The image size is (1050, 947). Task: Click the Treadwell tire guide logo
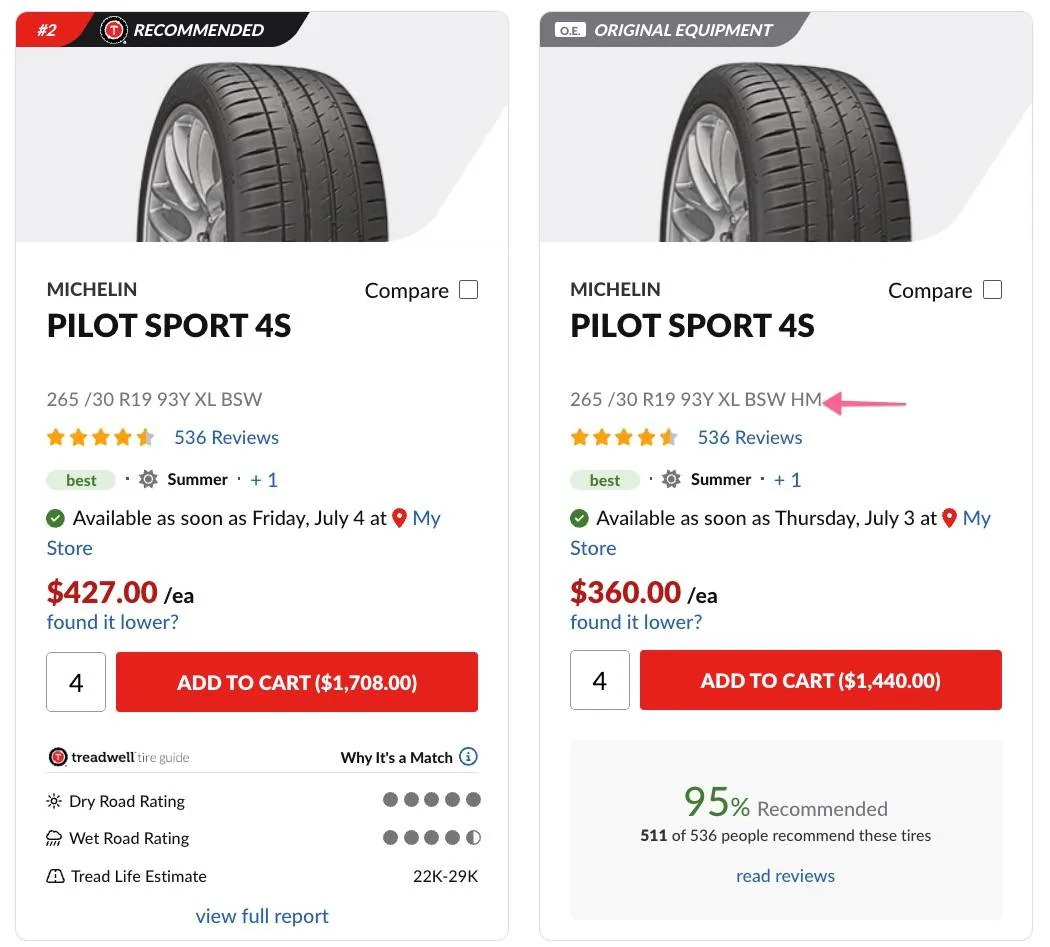click(118, 757)
